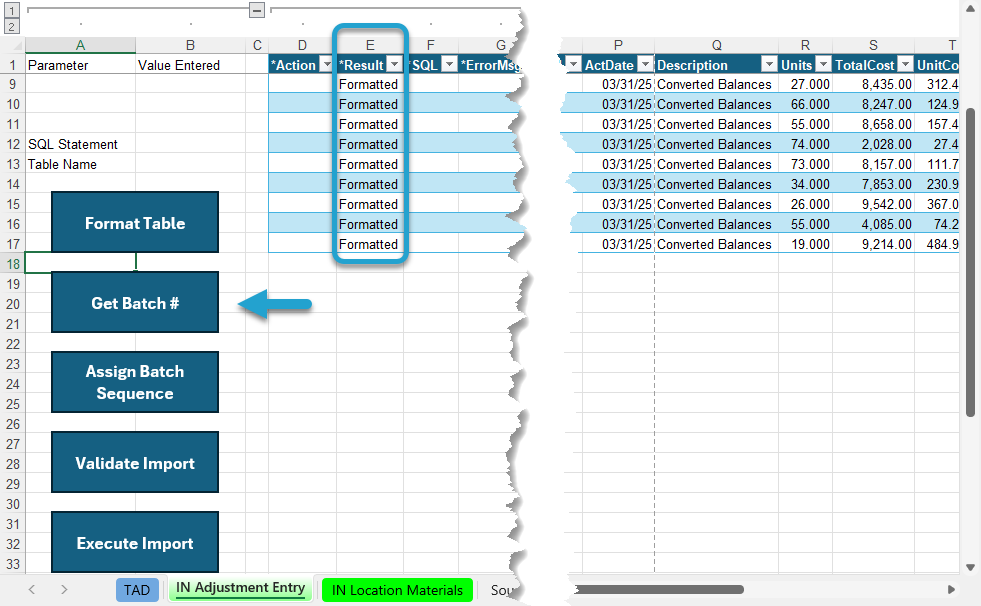The width and height of the screenshot is (981, 606).
Task: Open the ActDate column filter dropdown
Action: pyautogui.click(x=644, y=64)
